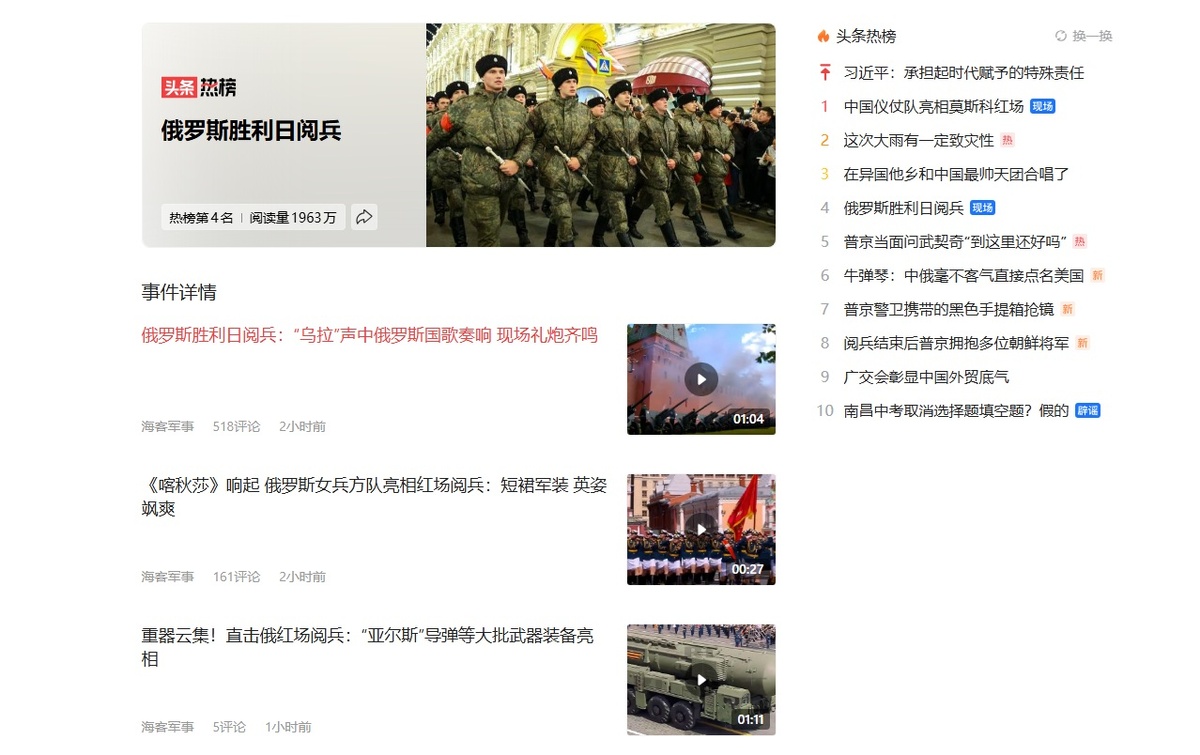This screenshot has width=1200, height=755.
Task: Click the share arrow icon in banner
Action: click(364, 217)
